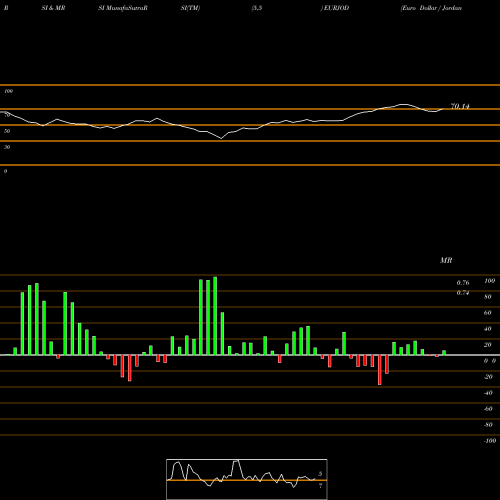
Task: Click the RSI value label 70.14
Action: (460, 106)
